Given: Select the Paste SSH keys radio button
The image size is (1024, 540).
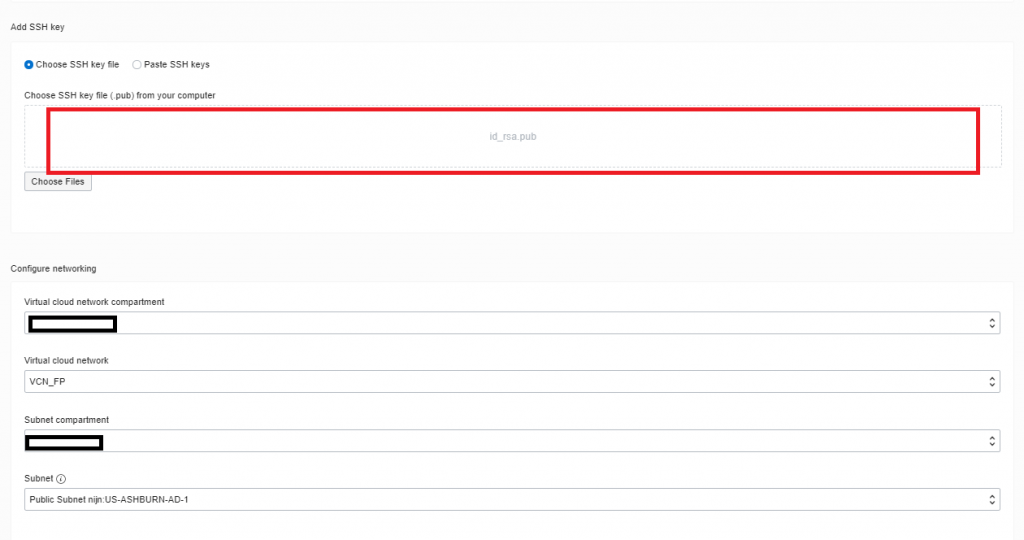Looking at the screenshot, I should click(136, 65).
